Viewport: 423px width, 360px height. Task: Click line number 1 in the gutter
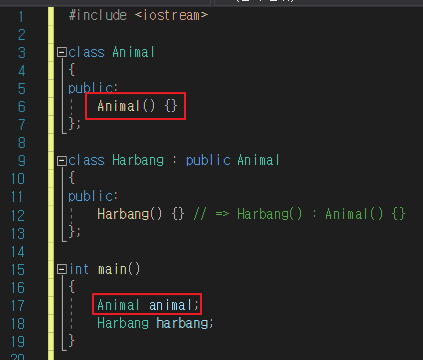click(x=21, y=16)
